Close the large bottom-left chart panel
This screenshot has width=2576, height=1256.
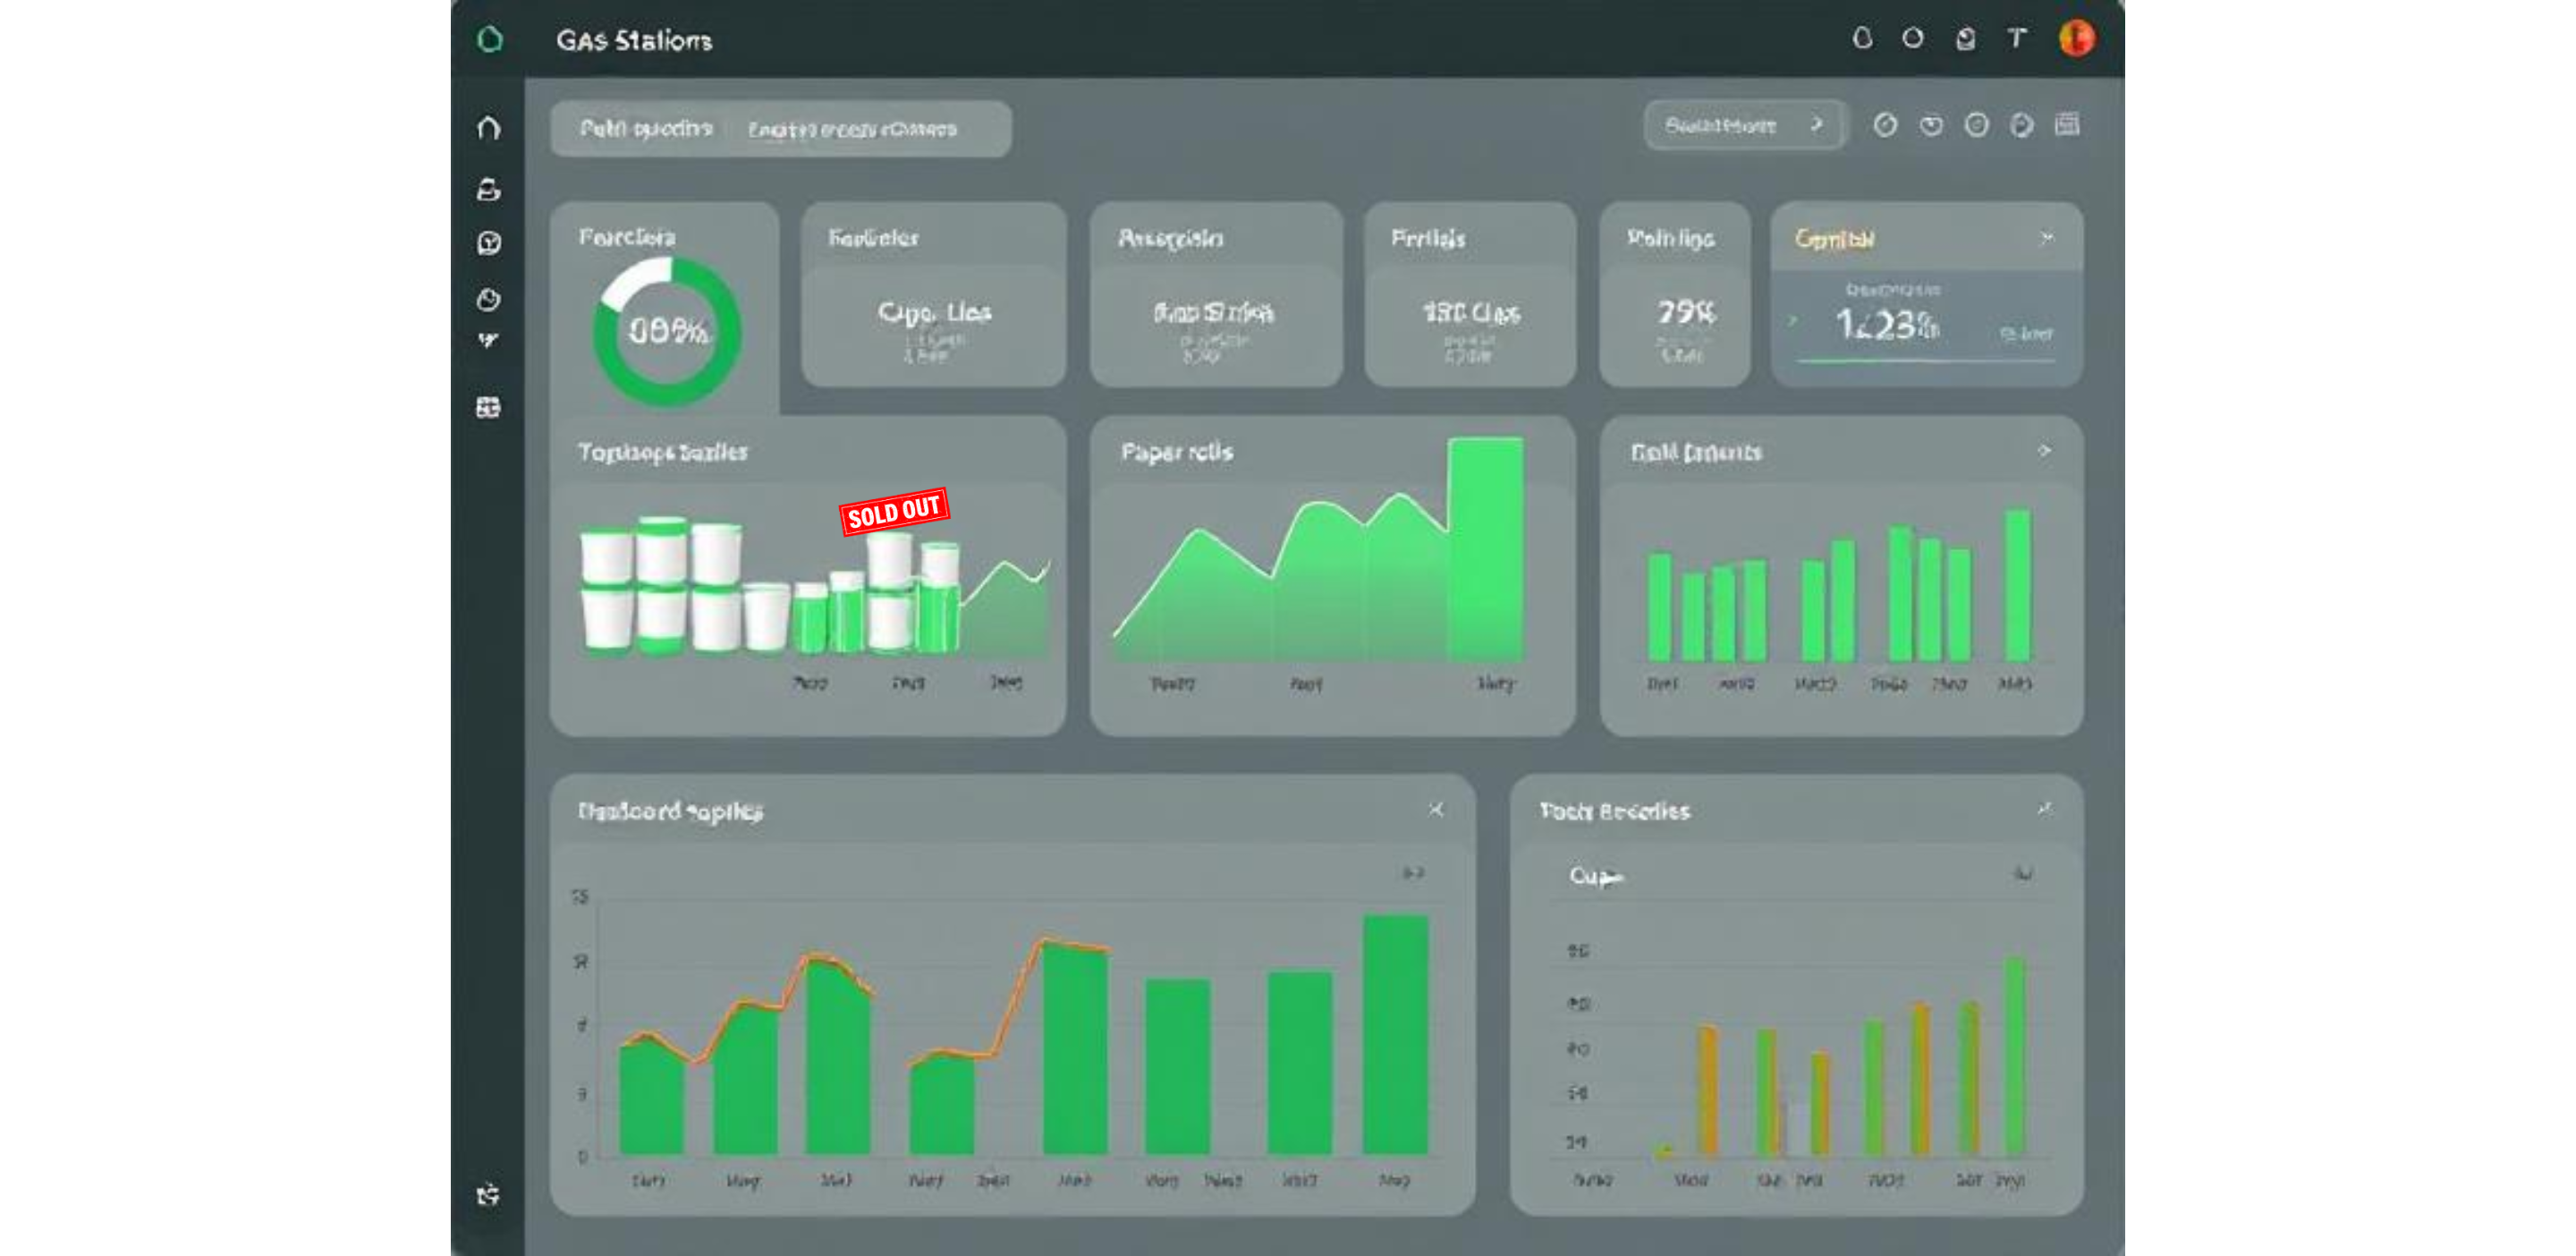pyautogui.click(x=1436, y=809)
